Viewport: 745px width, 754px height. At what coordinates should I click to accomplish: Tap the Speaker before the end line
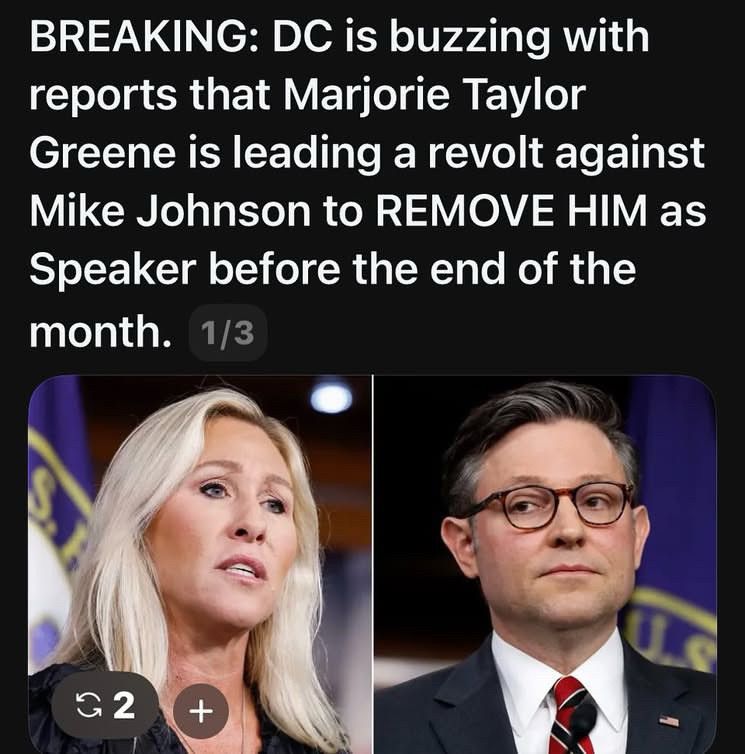[333, 268]
